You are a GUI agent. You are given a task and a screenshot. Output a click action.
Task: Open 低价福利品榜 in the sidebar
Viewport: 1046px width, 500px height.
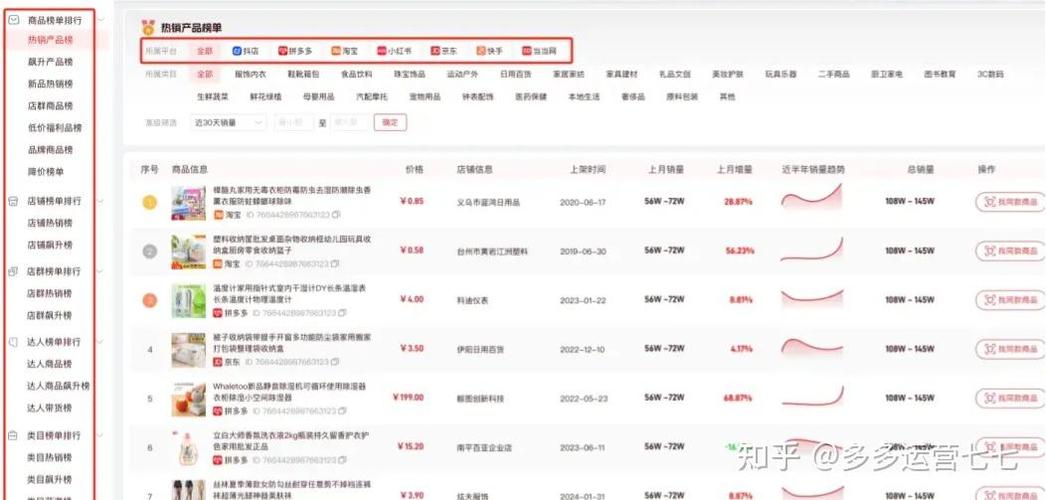(55, 128)
